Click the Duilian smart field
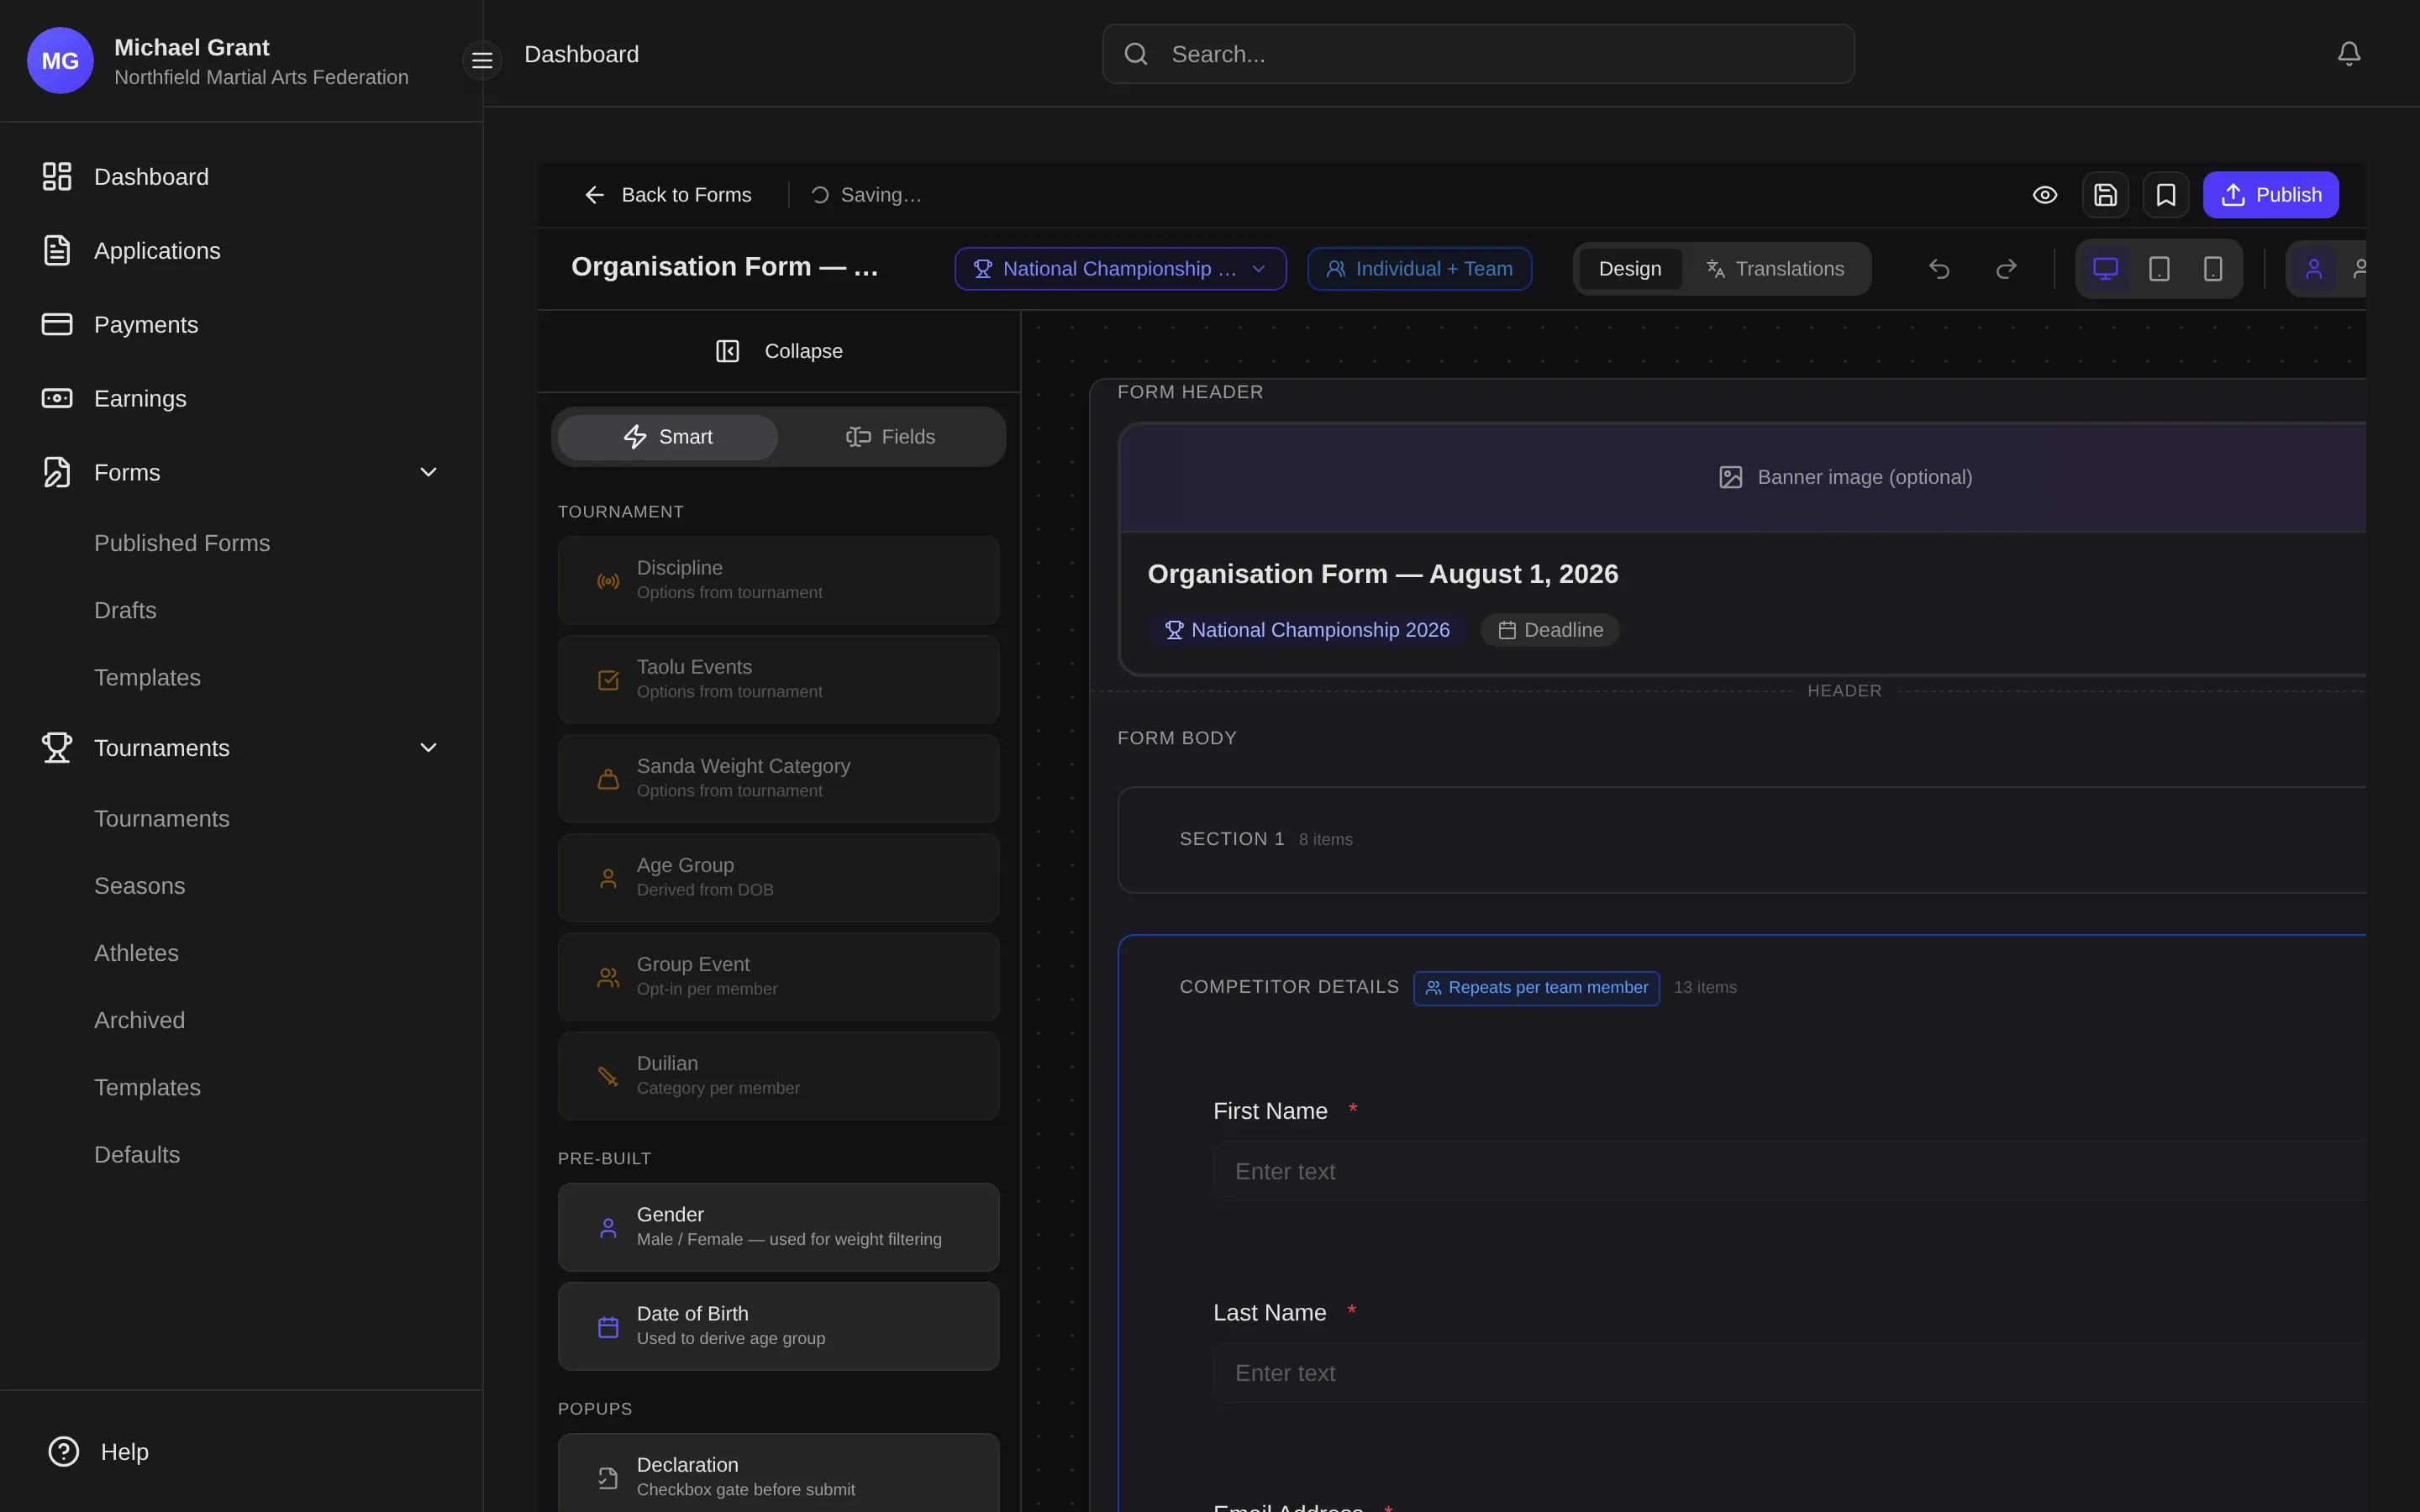The image size is (2420, 1512). 778,1076
